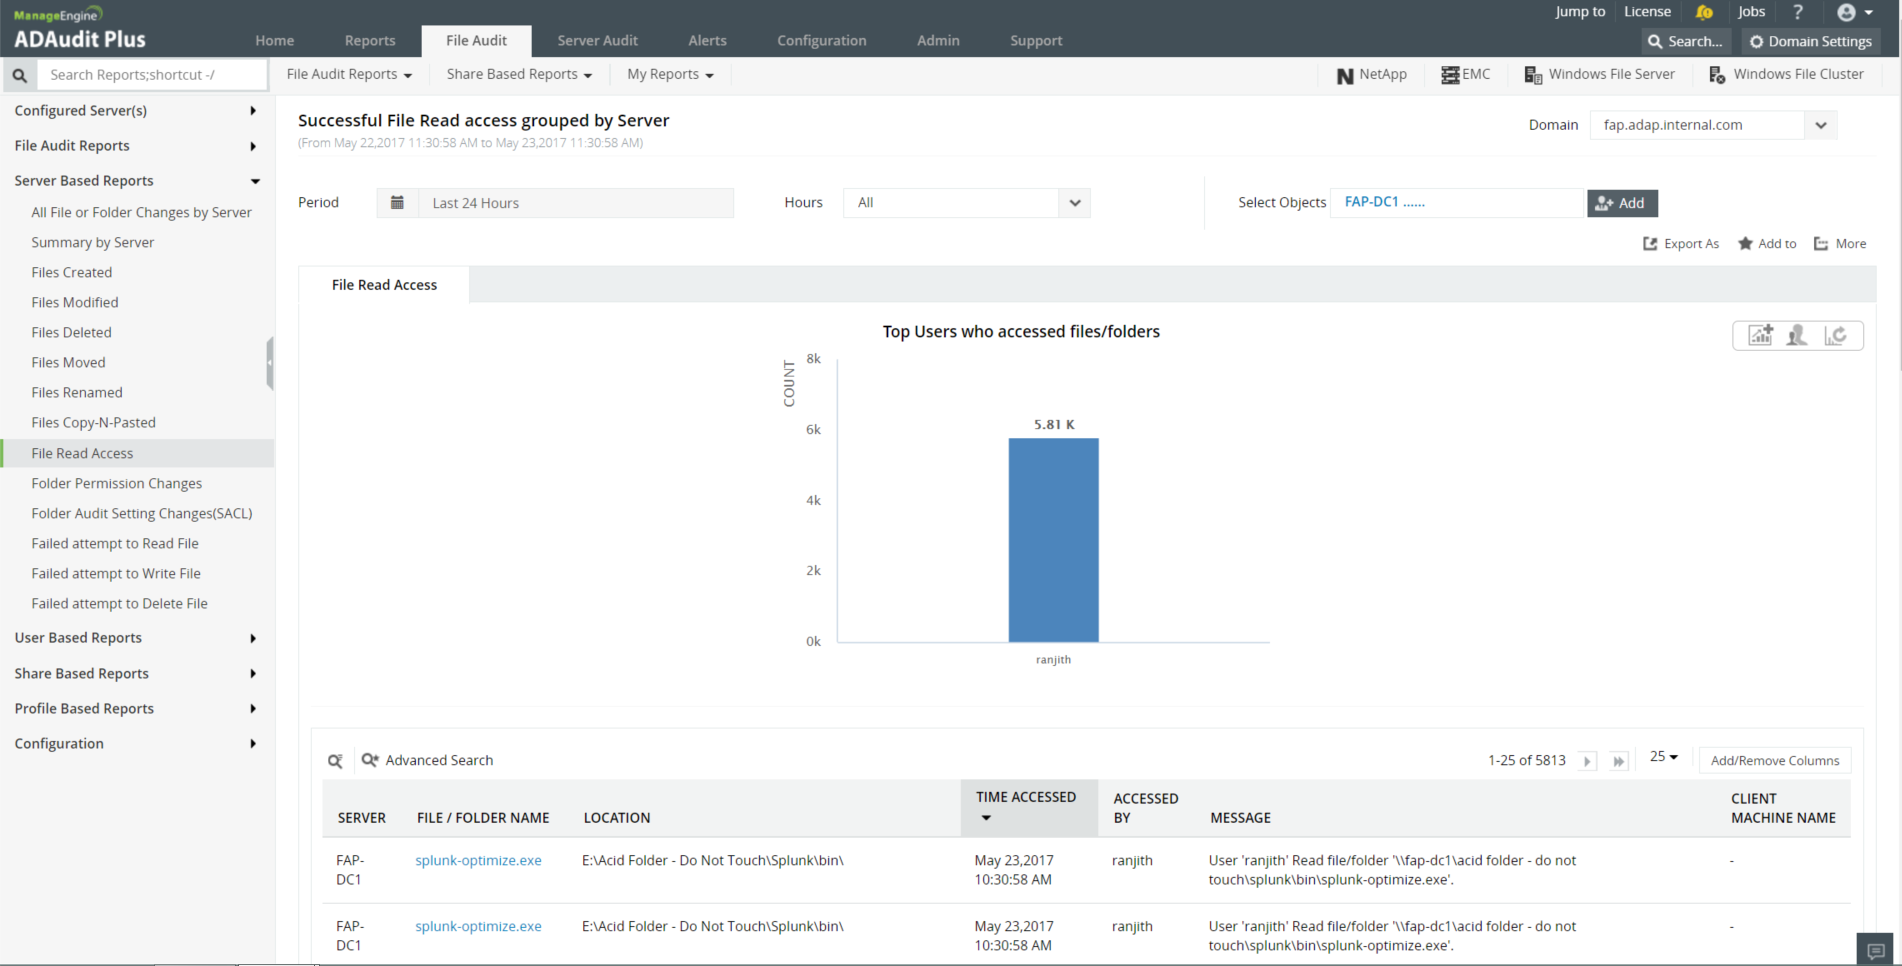Click the refresh chart icon above graph
1902x966 pixels.
1835,336
